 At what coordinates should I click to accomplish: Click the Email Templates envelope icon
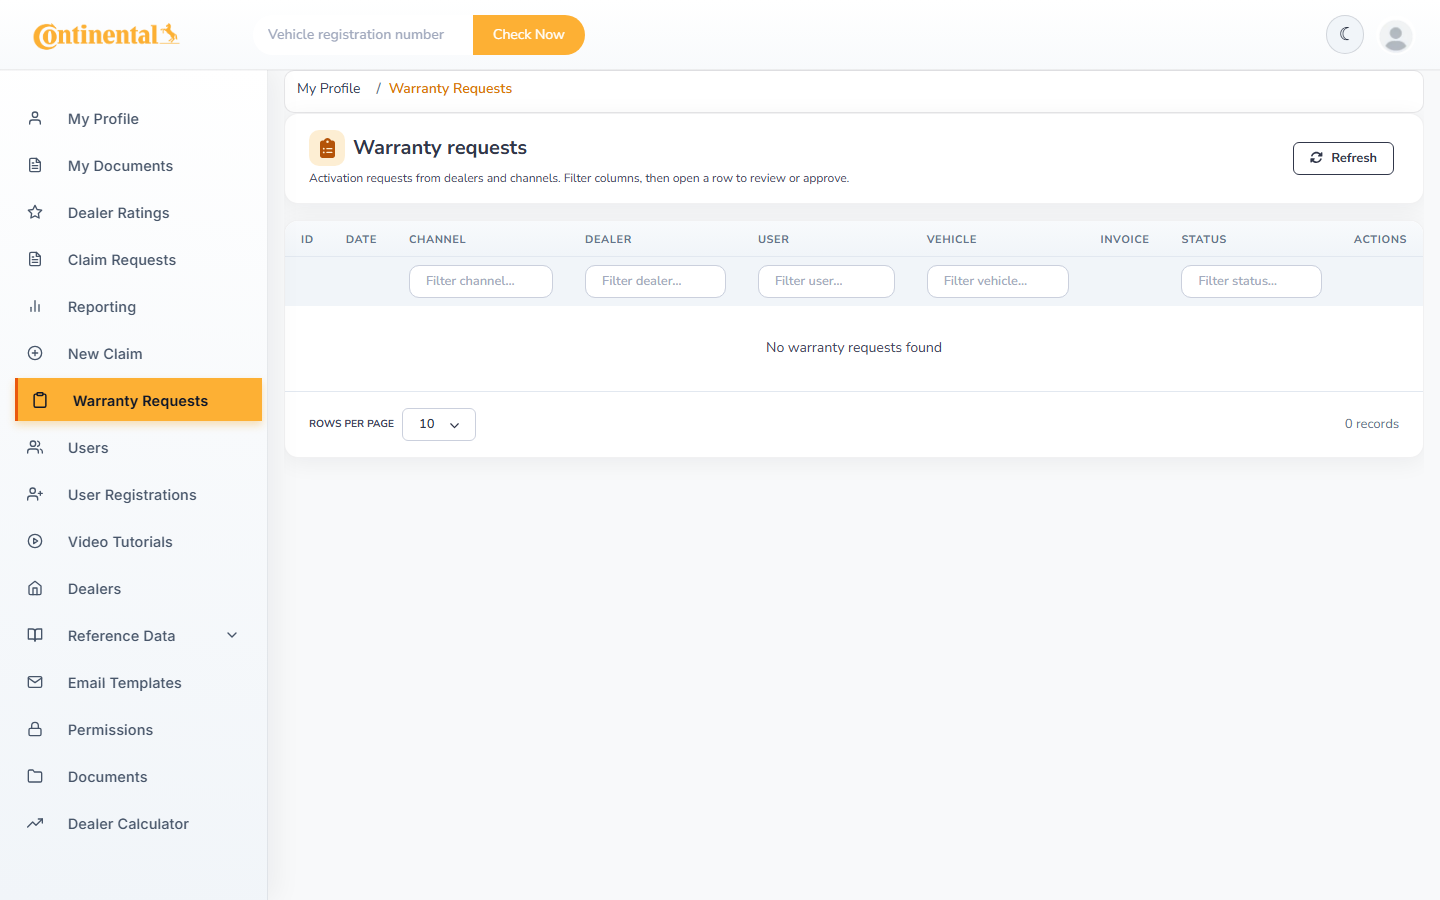[35, 682]
